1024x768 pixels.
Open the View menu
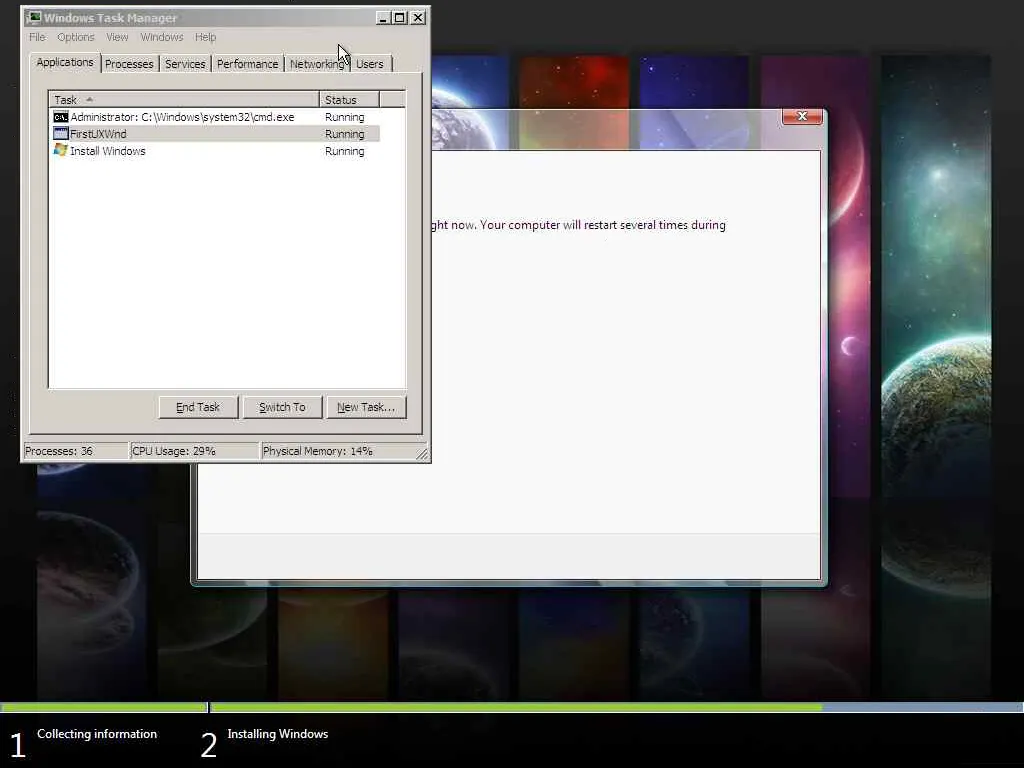(118, 37)
